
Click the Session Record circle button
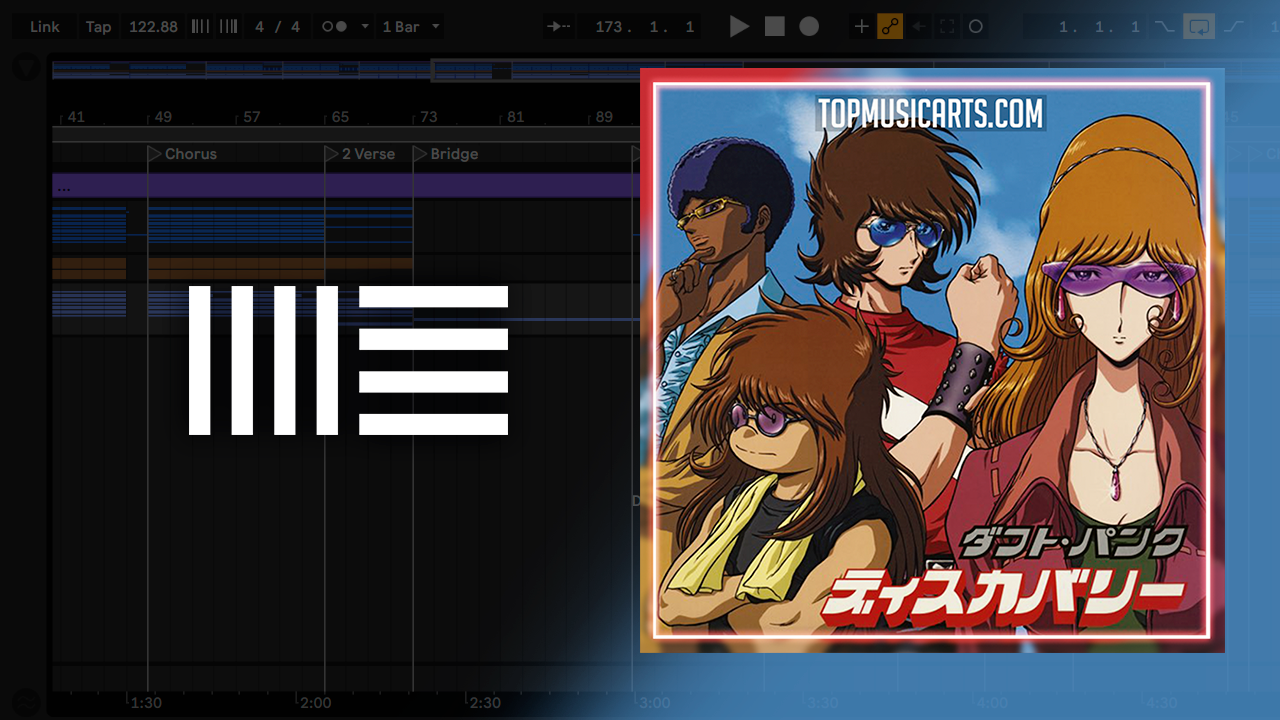click(976, 27)
